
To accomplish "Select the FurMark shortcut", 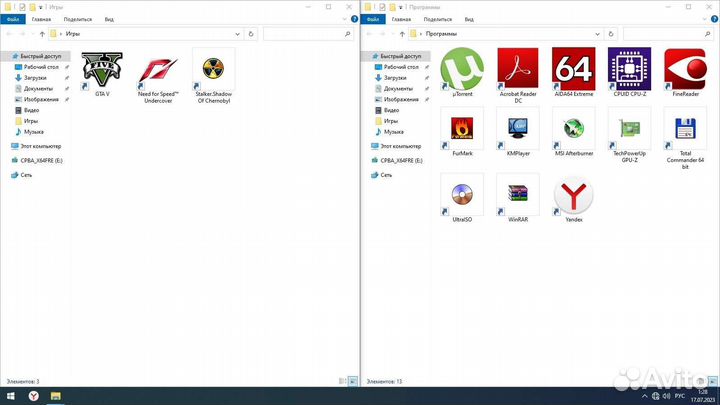I will [x=462, y=132].
